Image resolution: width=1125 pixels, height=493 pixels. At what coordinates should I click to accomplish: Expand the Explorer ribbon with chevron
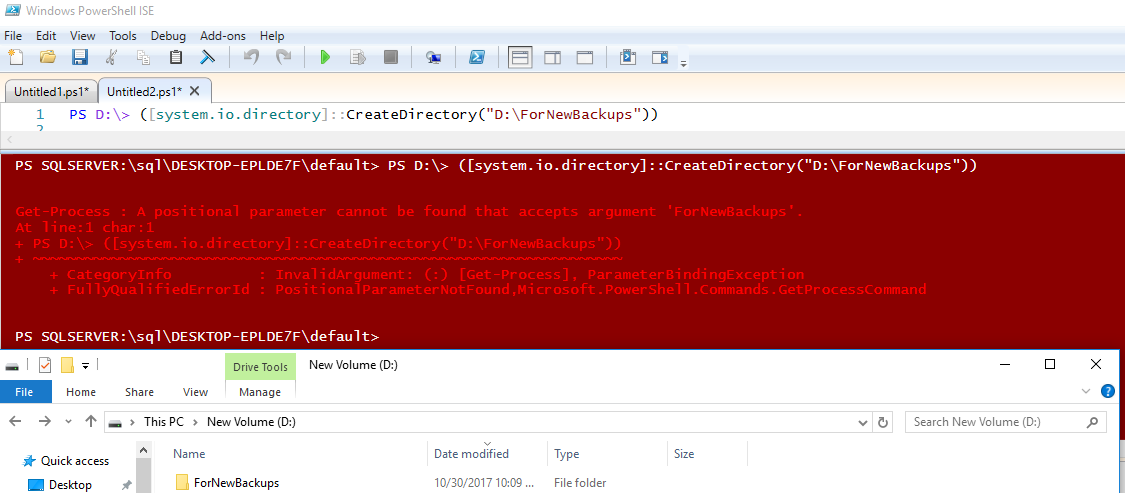tap(1086, 391)
